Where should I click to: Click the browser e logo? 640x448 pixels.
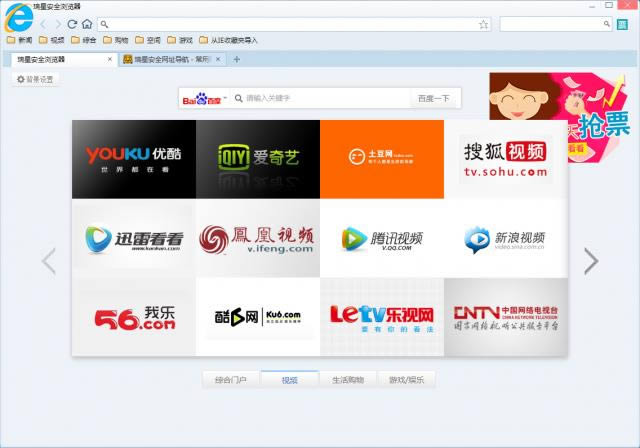coord(18,18)
